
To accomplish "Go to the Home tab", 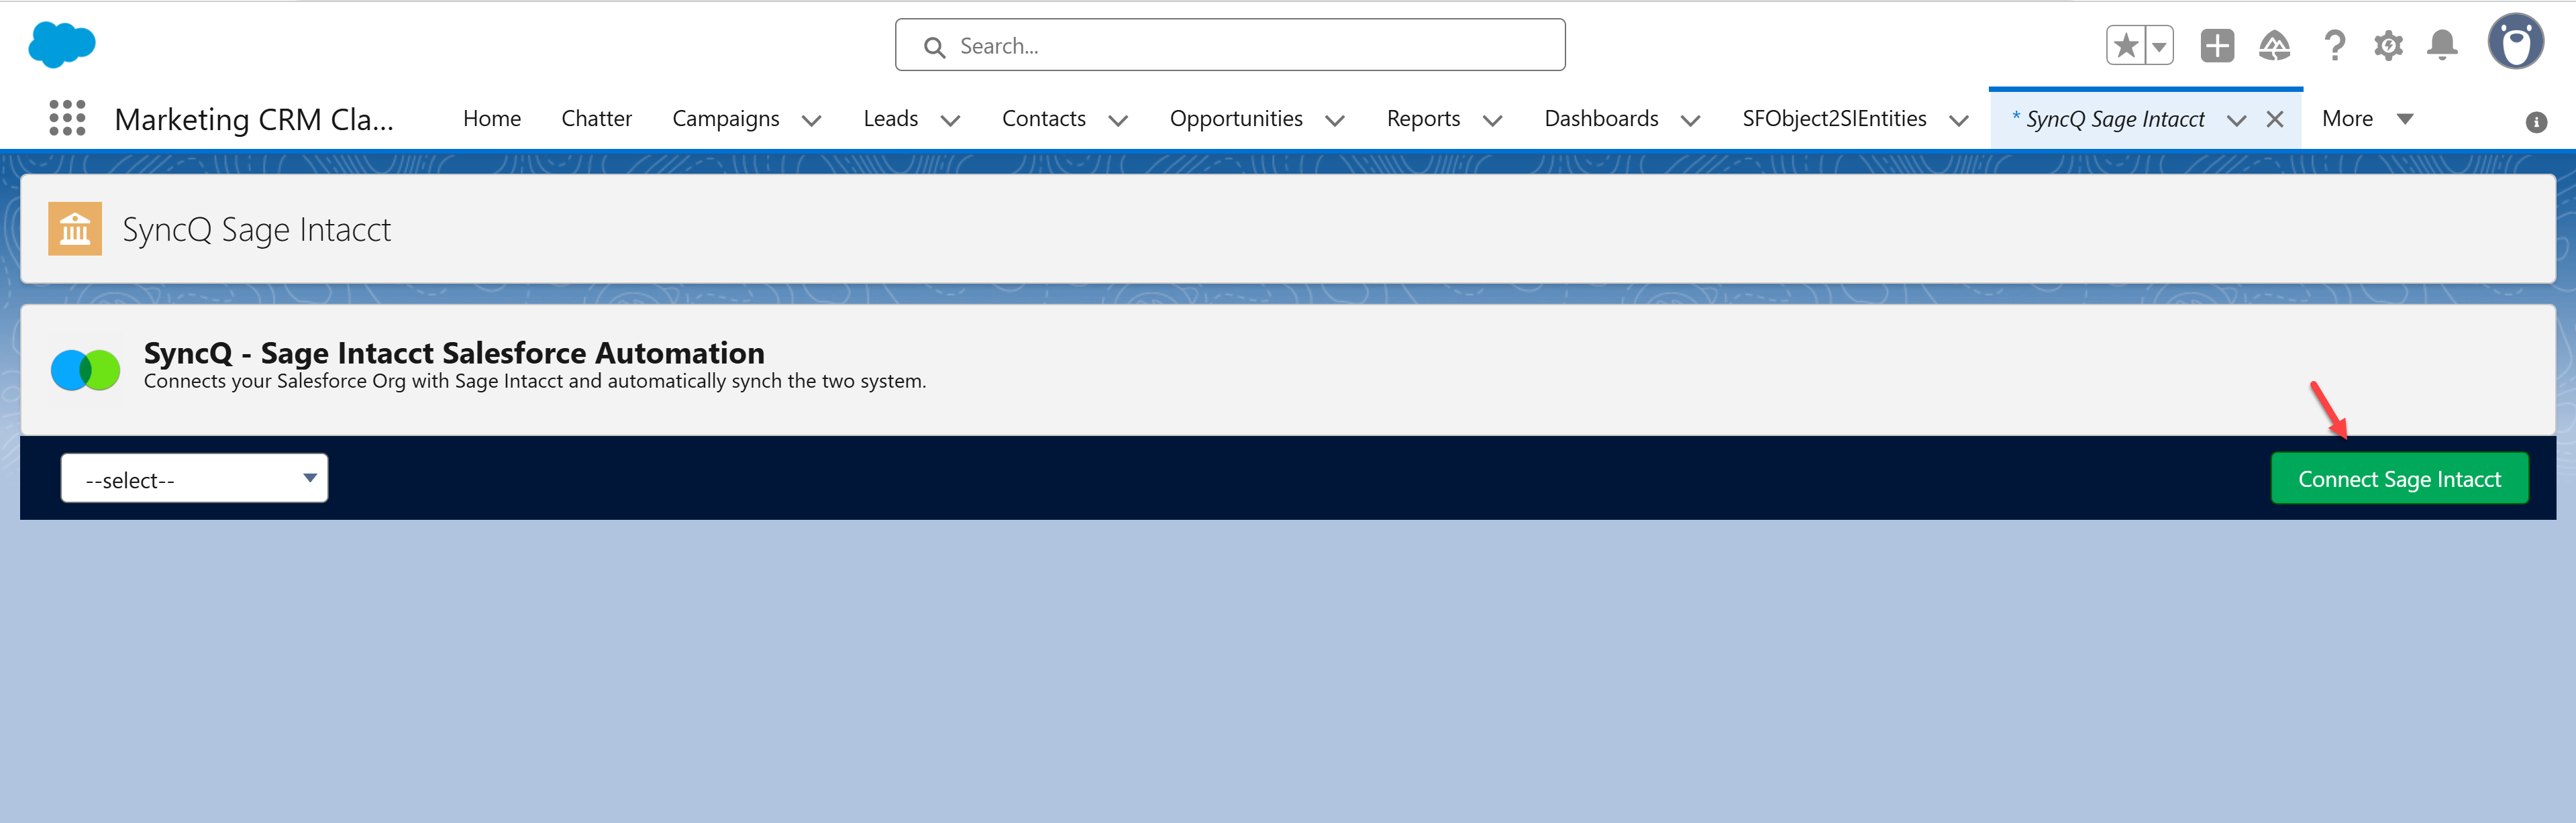I will pos(492,119).
